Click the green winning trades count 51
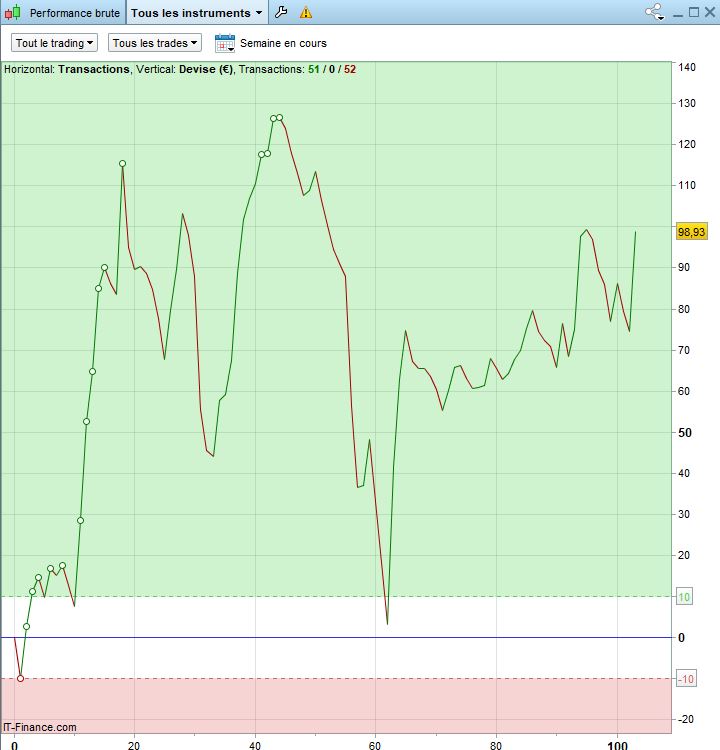 (x=314, y=69)
